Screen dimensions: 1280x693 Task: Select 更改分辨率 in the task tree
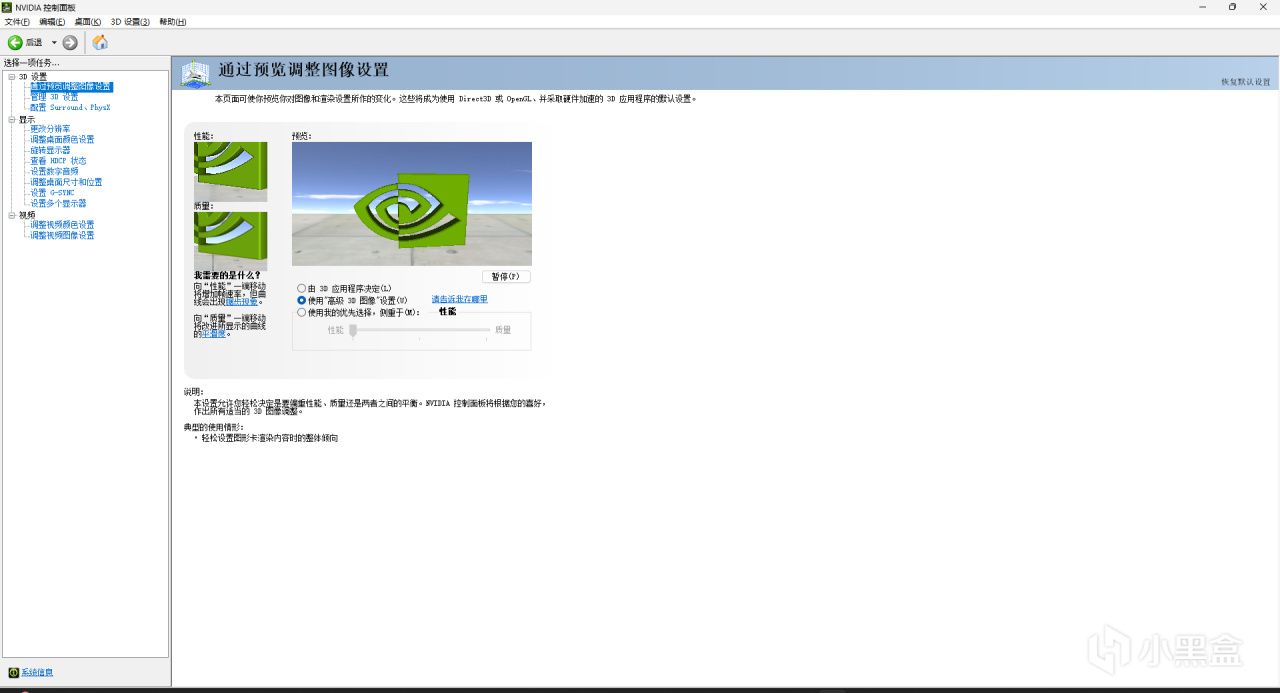(50, 129)
